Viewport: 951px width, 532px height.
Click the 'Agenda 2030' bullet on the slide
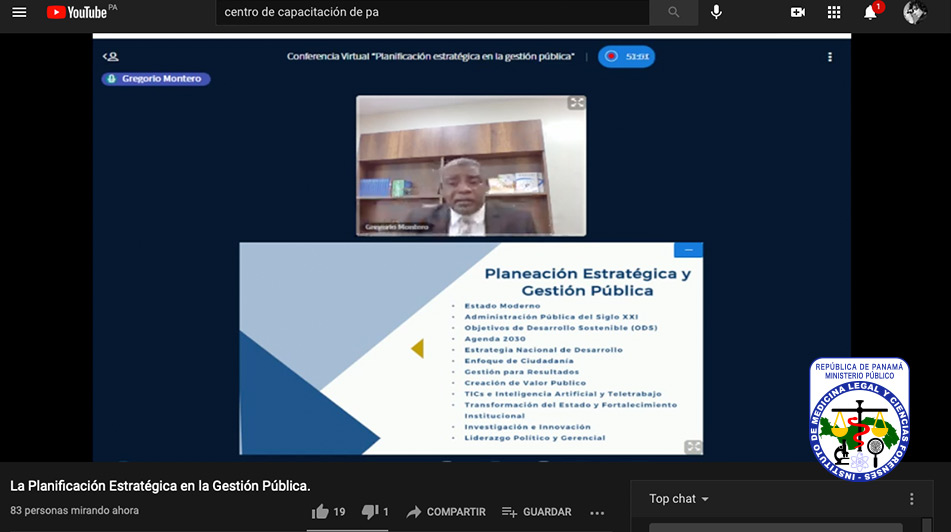tap(495, 338)
